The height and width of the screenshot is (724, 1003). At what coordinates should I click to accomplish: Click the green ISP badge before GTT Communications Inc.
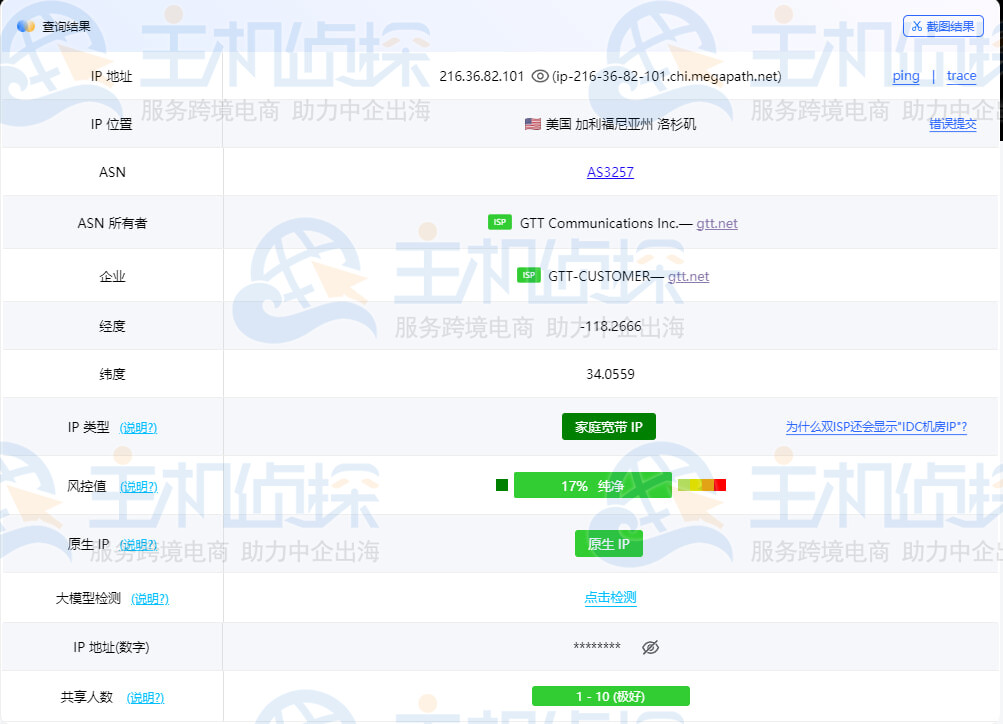pyautogui.click(x=499, y=222)
